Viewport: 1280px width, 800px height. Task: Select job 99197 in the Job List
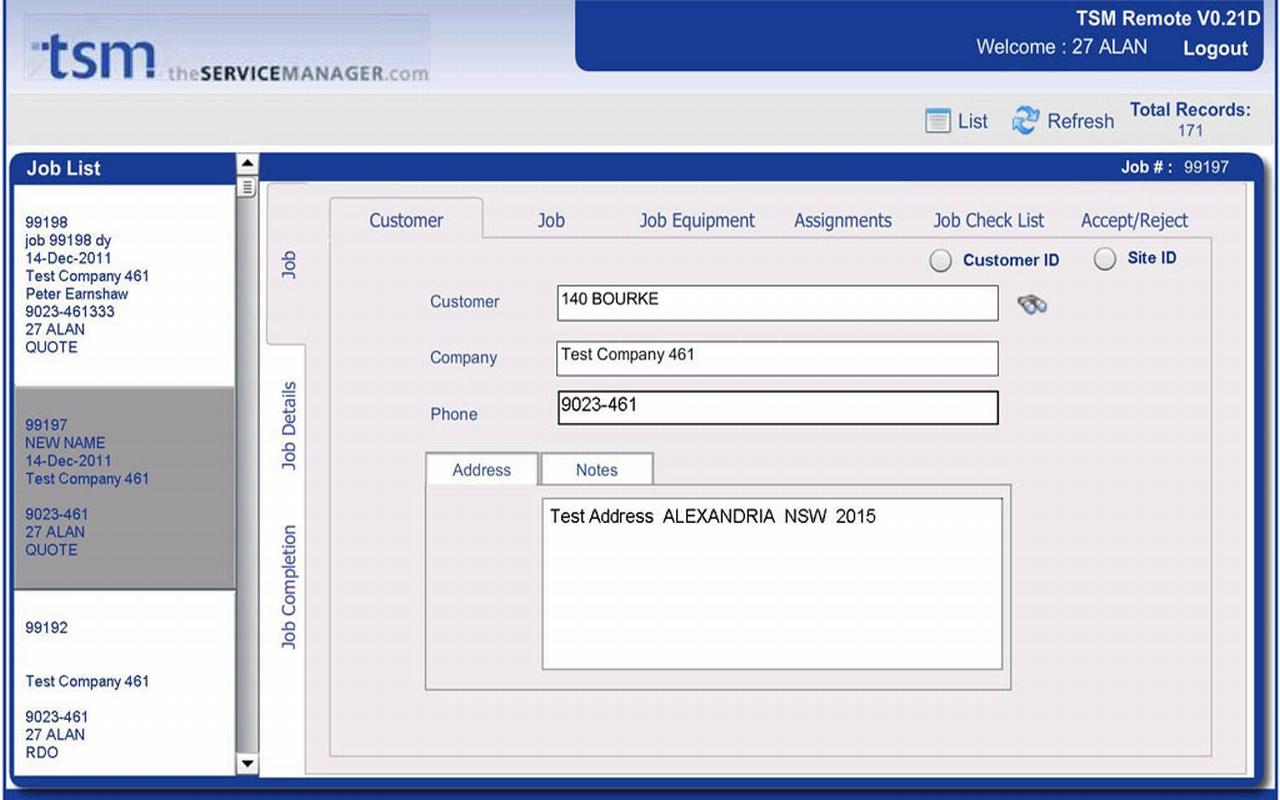tap(125, 488)
